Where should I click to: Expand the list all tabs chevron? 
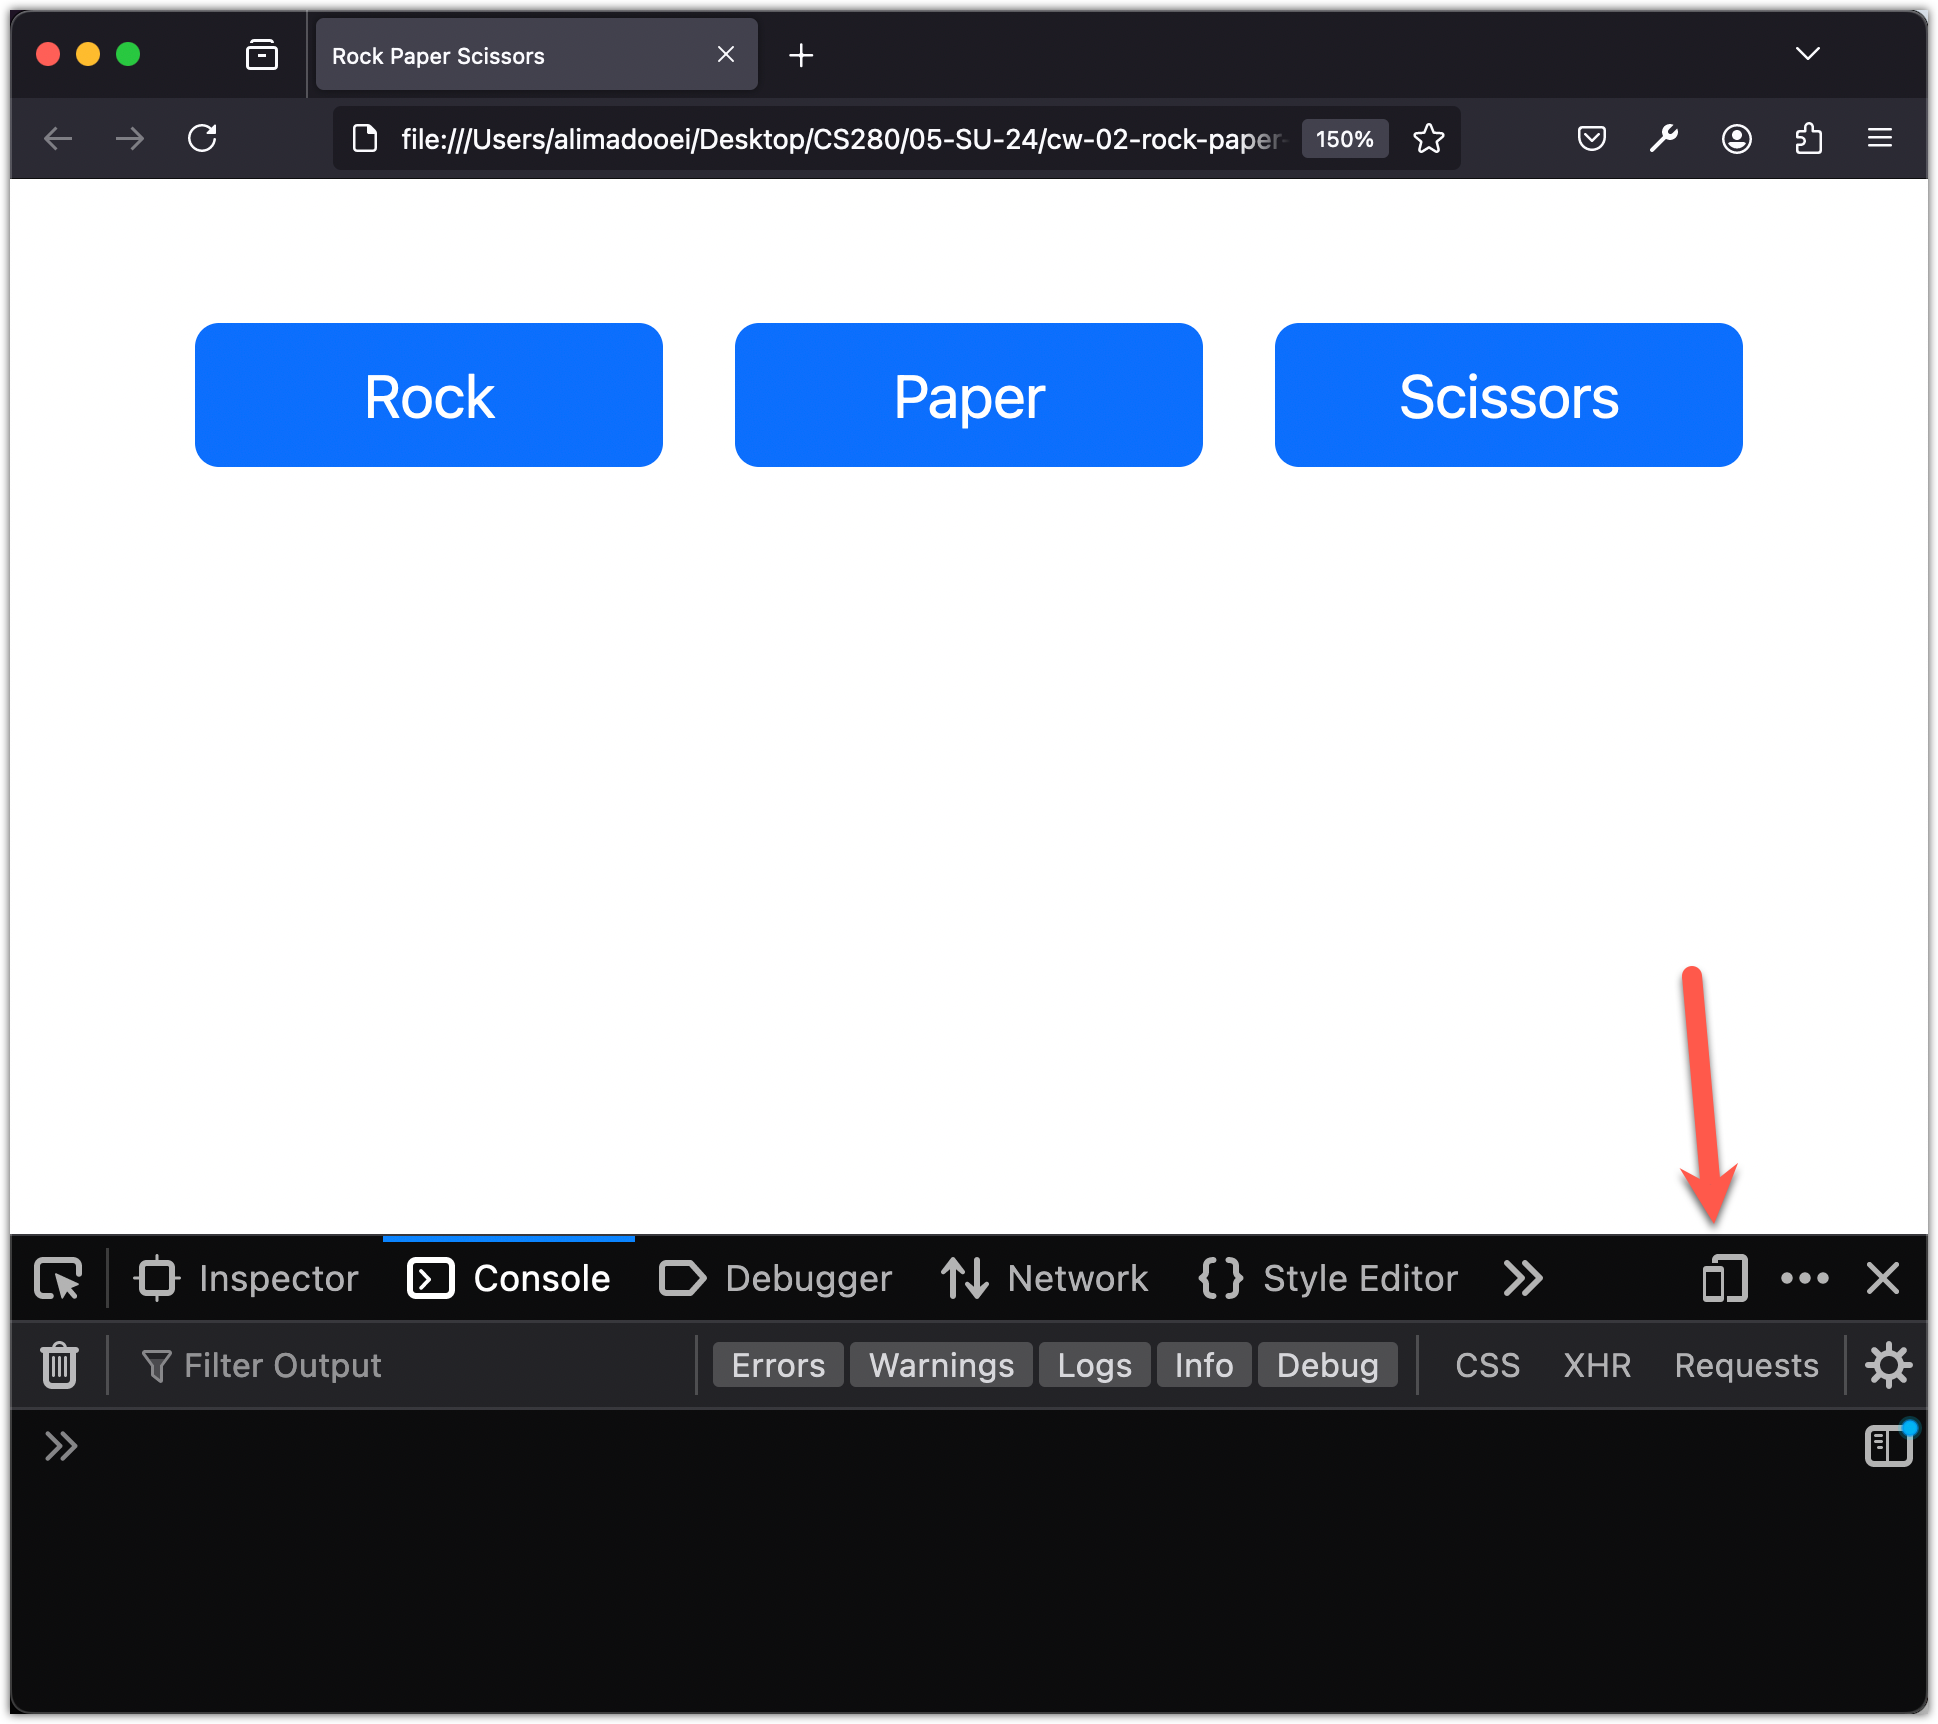tap(1808, 54)
